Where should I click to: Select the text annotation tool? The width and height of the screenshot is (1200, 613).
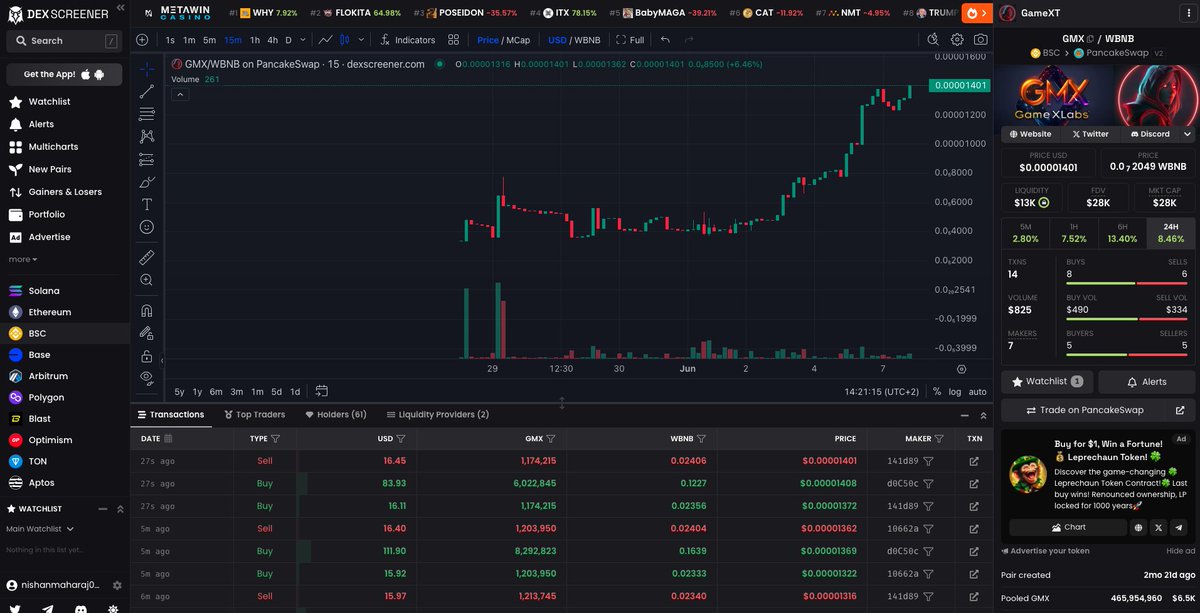pos(147,204)
